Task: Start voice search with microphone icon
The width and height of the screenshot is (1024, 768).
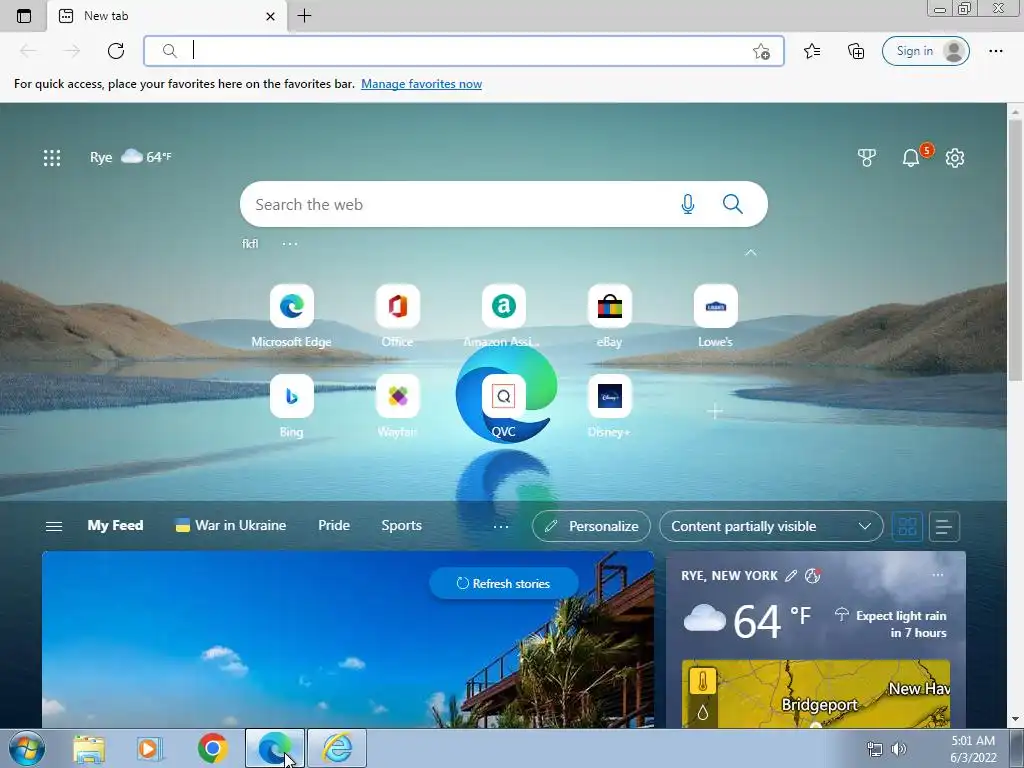Action: pos(687,204)
